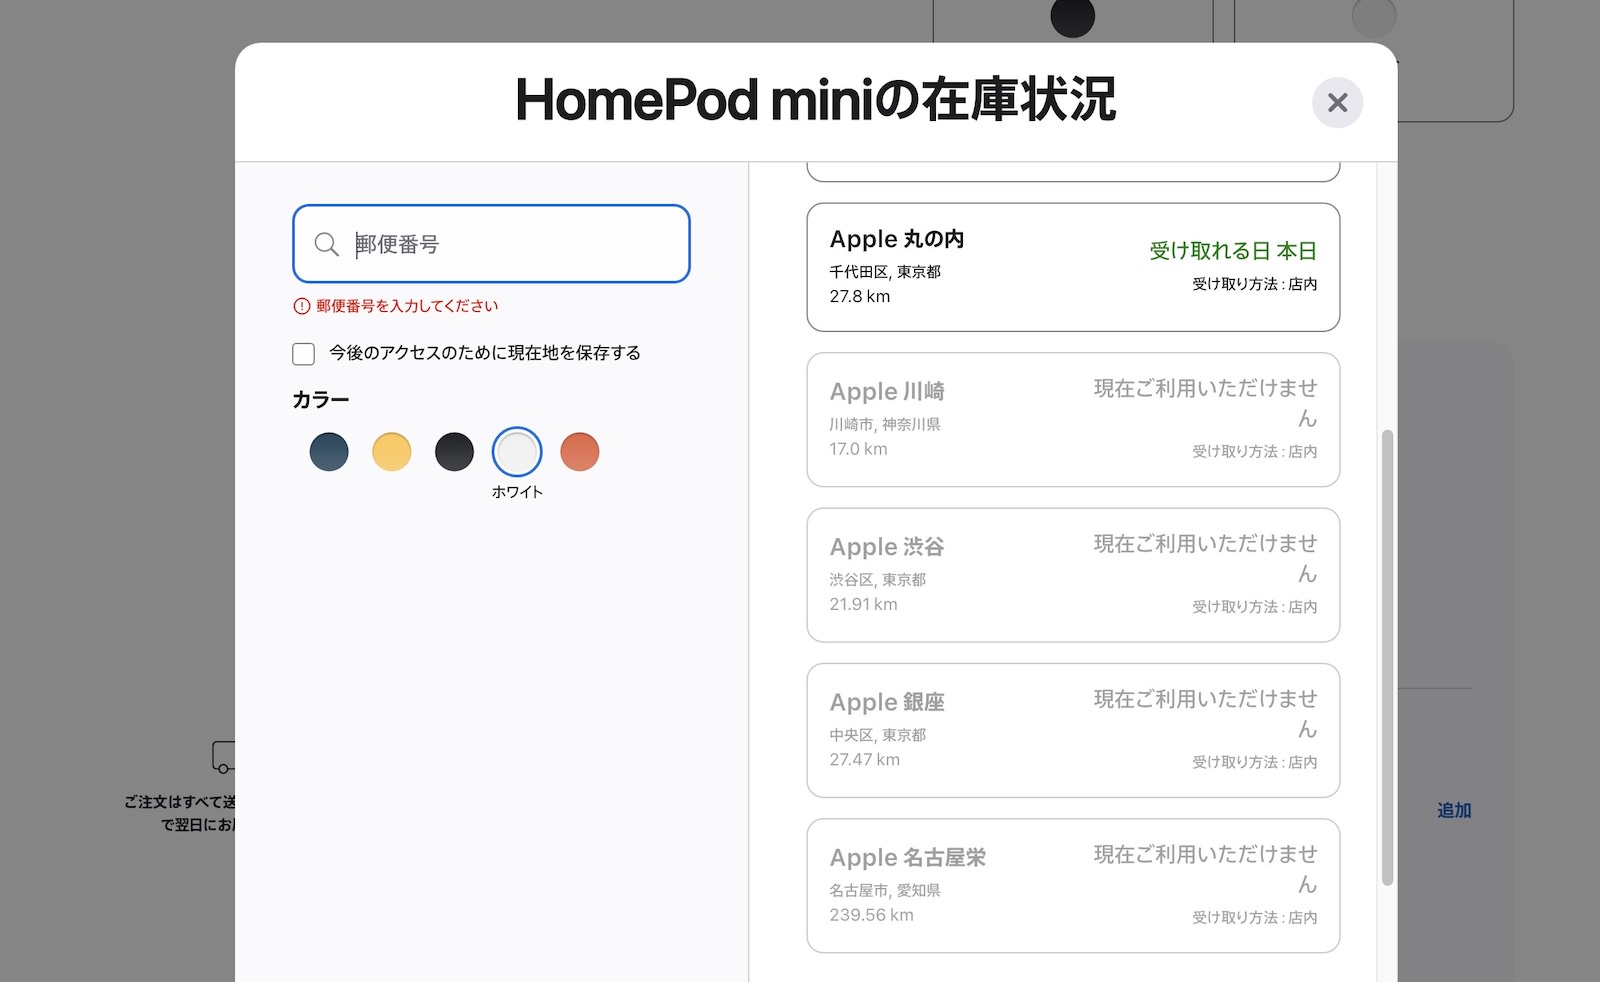The width and height of the screenshot is (1600, 982).
Task: Select the midnight black color swatch
Action: [x=455, y=452]
